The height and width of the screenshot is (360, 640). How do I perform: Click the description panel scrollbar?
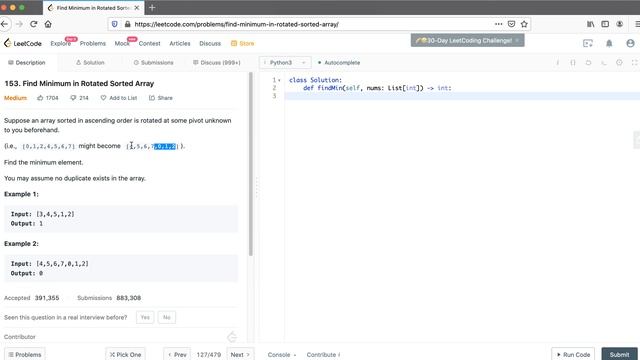click(x=251, y=164)
